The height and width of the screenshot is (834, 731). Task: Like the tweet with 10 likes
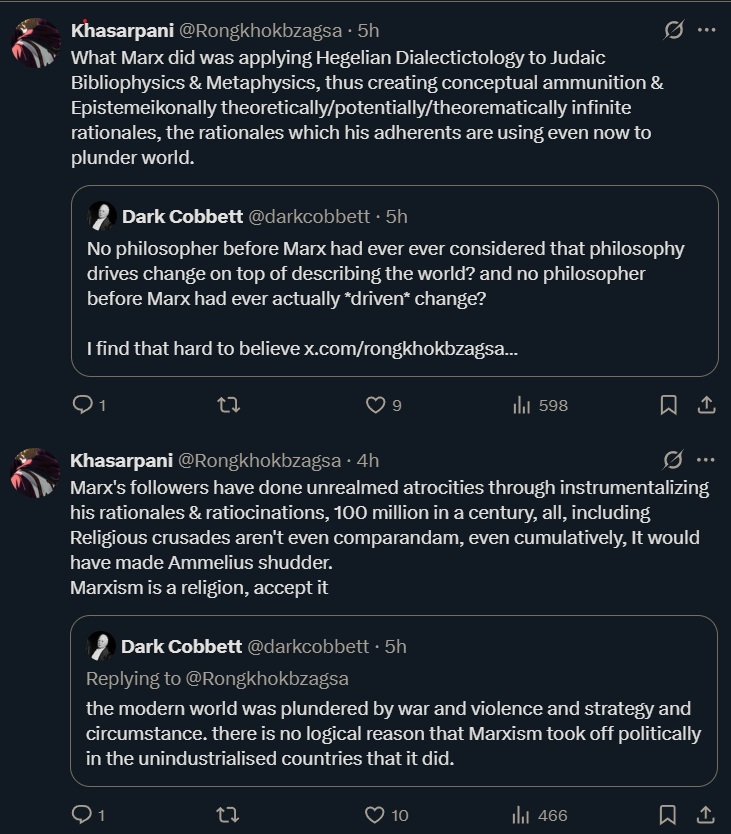[x=375, y=815]
